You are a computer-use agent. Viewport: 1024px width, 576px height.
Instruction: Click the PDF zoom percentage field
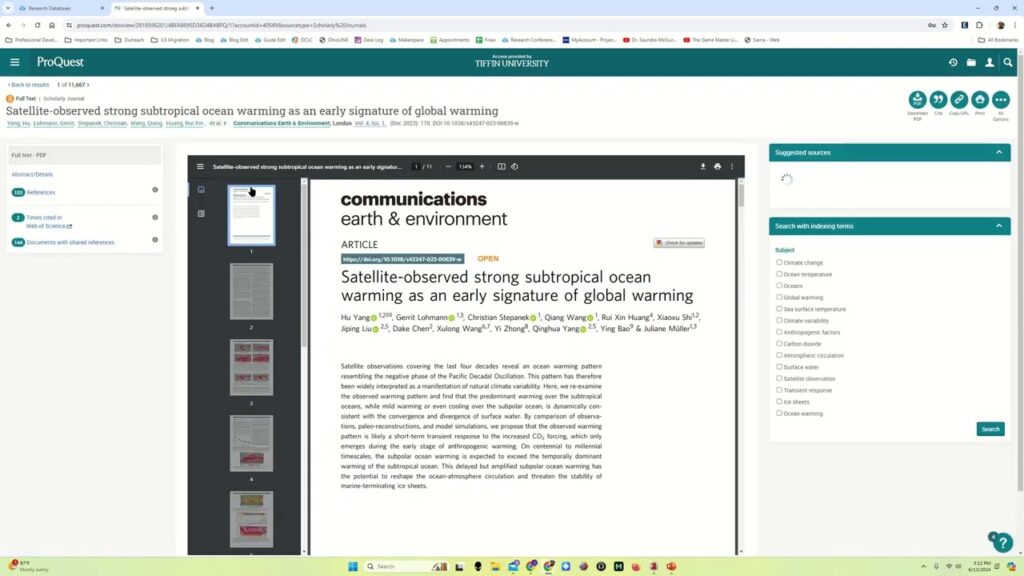click(465, 167)
